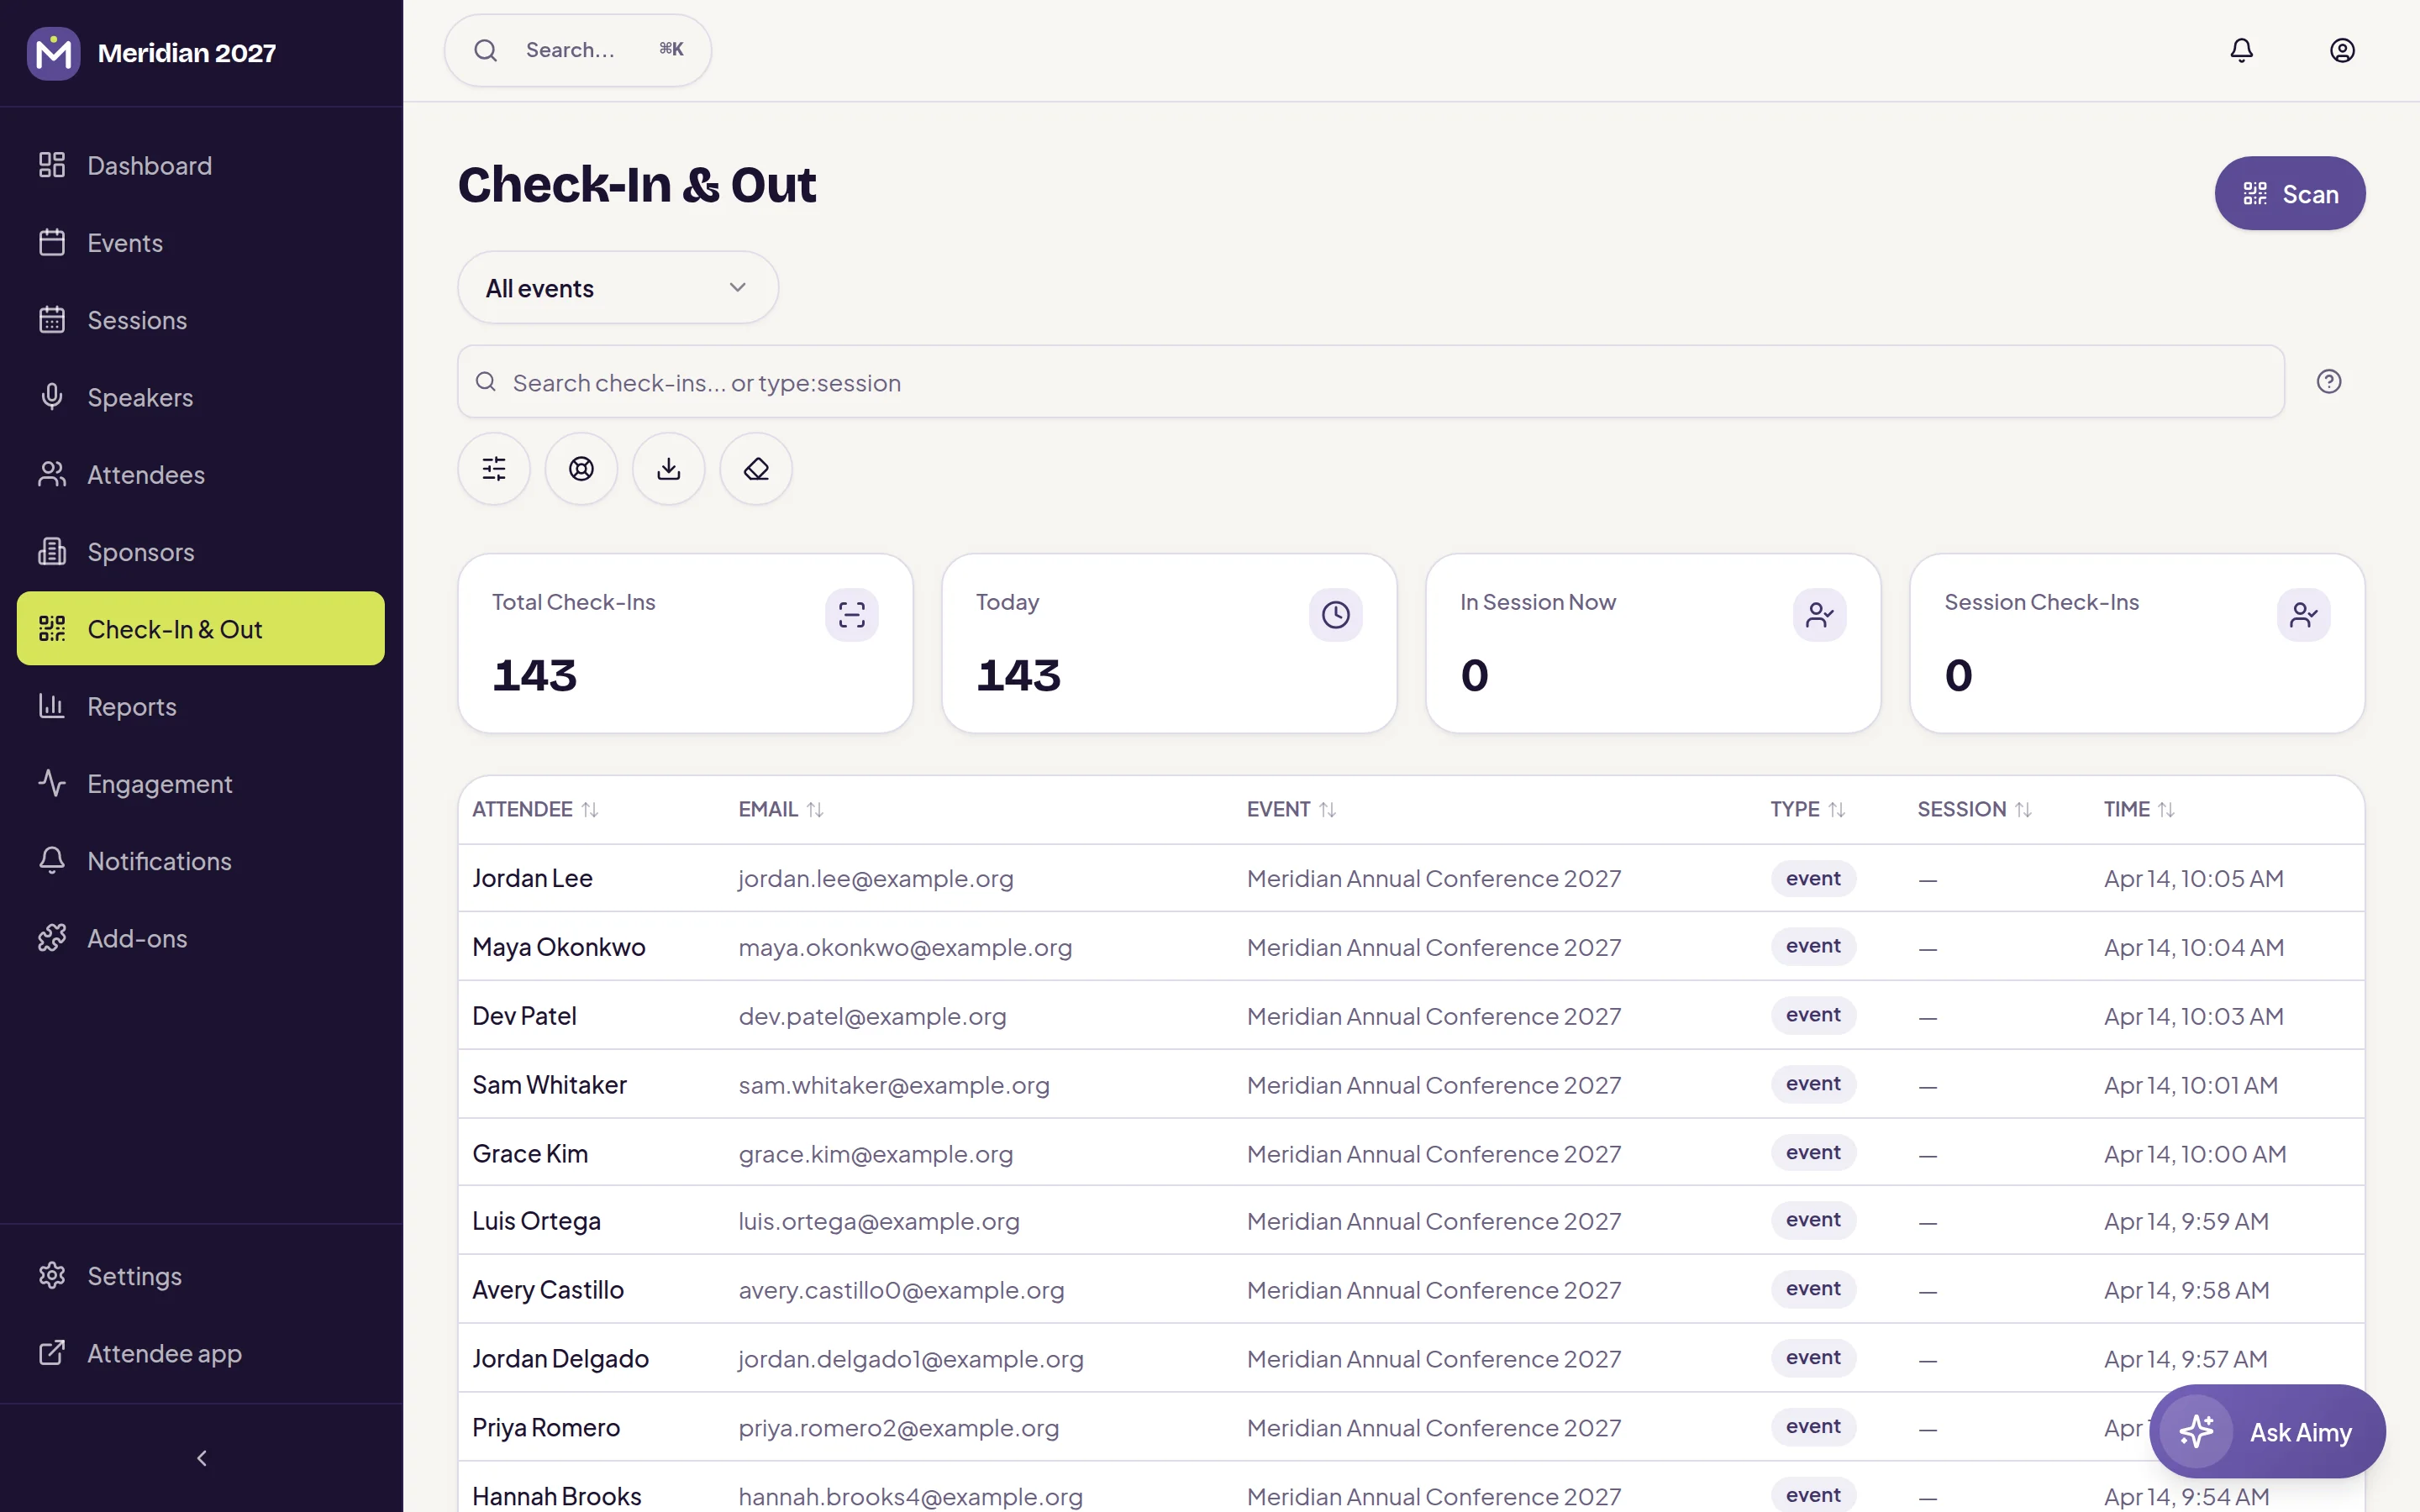Open Add-ons in the sidebar
Viewport: 2420px width, 1512px height.
[201, 938]
